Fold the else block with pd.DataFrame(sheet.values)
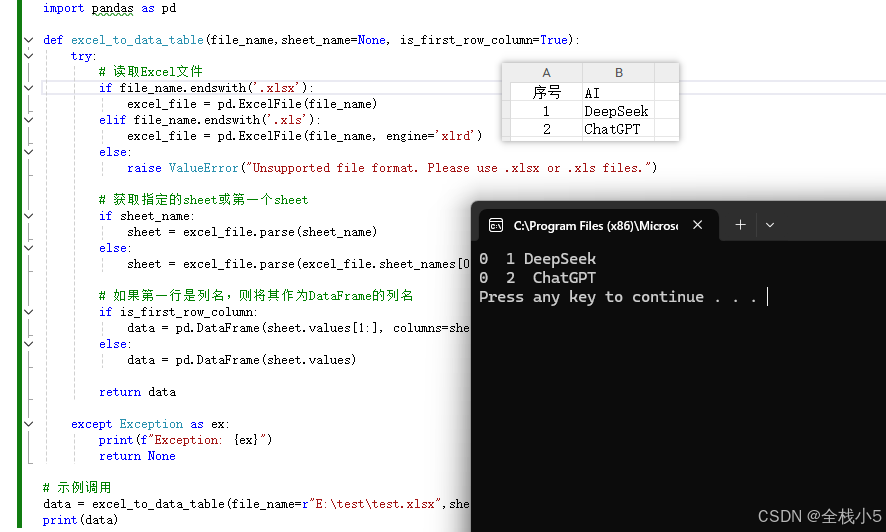 [28, 344]
